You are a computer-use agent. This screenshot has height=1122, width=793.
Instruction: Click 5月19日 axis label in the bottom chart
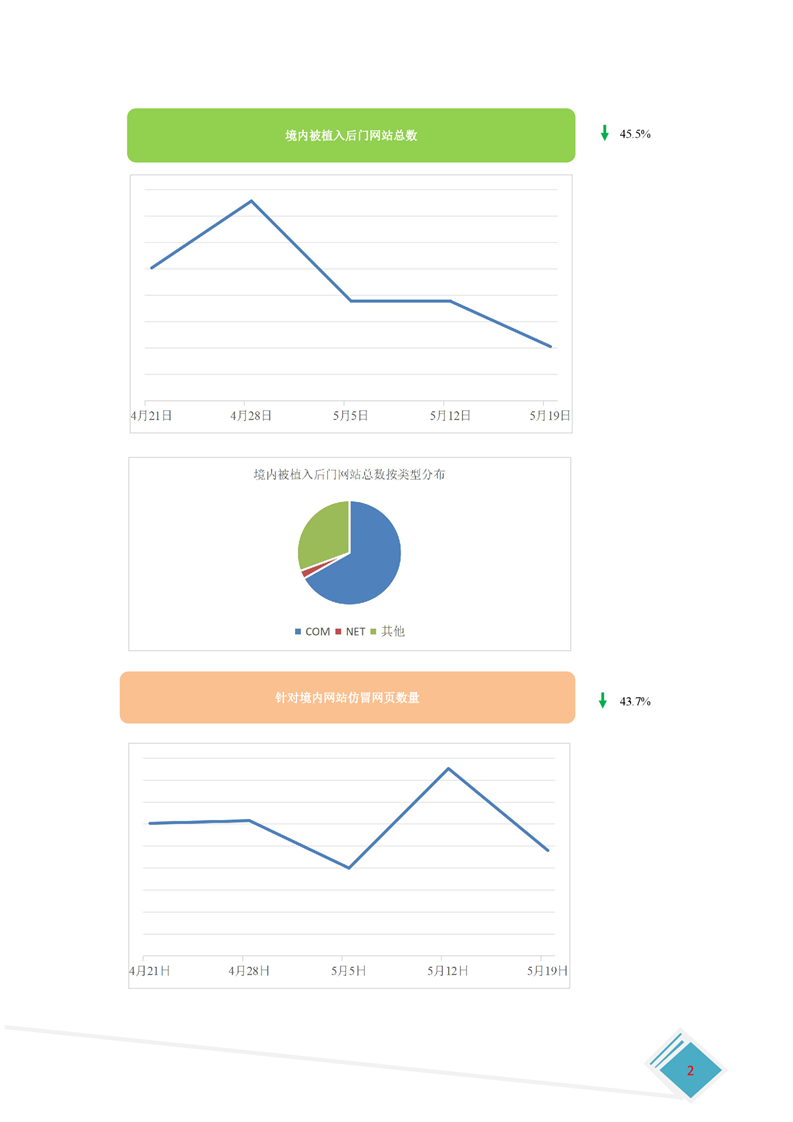(x=548, y=971)
